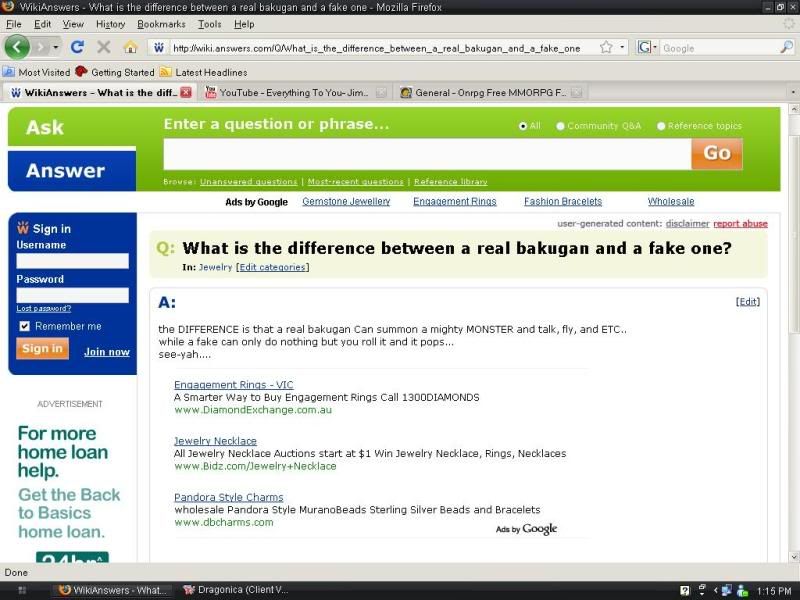Expand the back/forward history dropdown arrow
The image size is (800, 600).
[56, 47]
